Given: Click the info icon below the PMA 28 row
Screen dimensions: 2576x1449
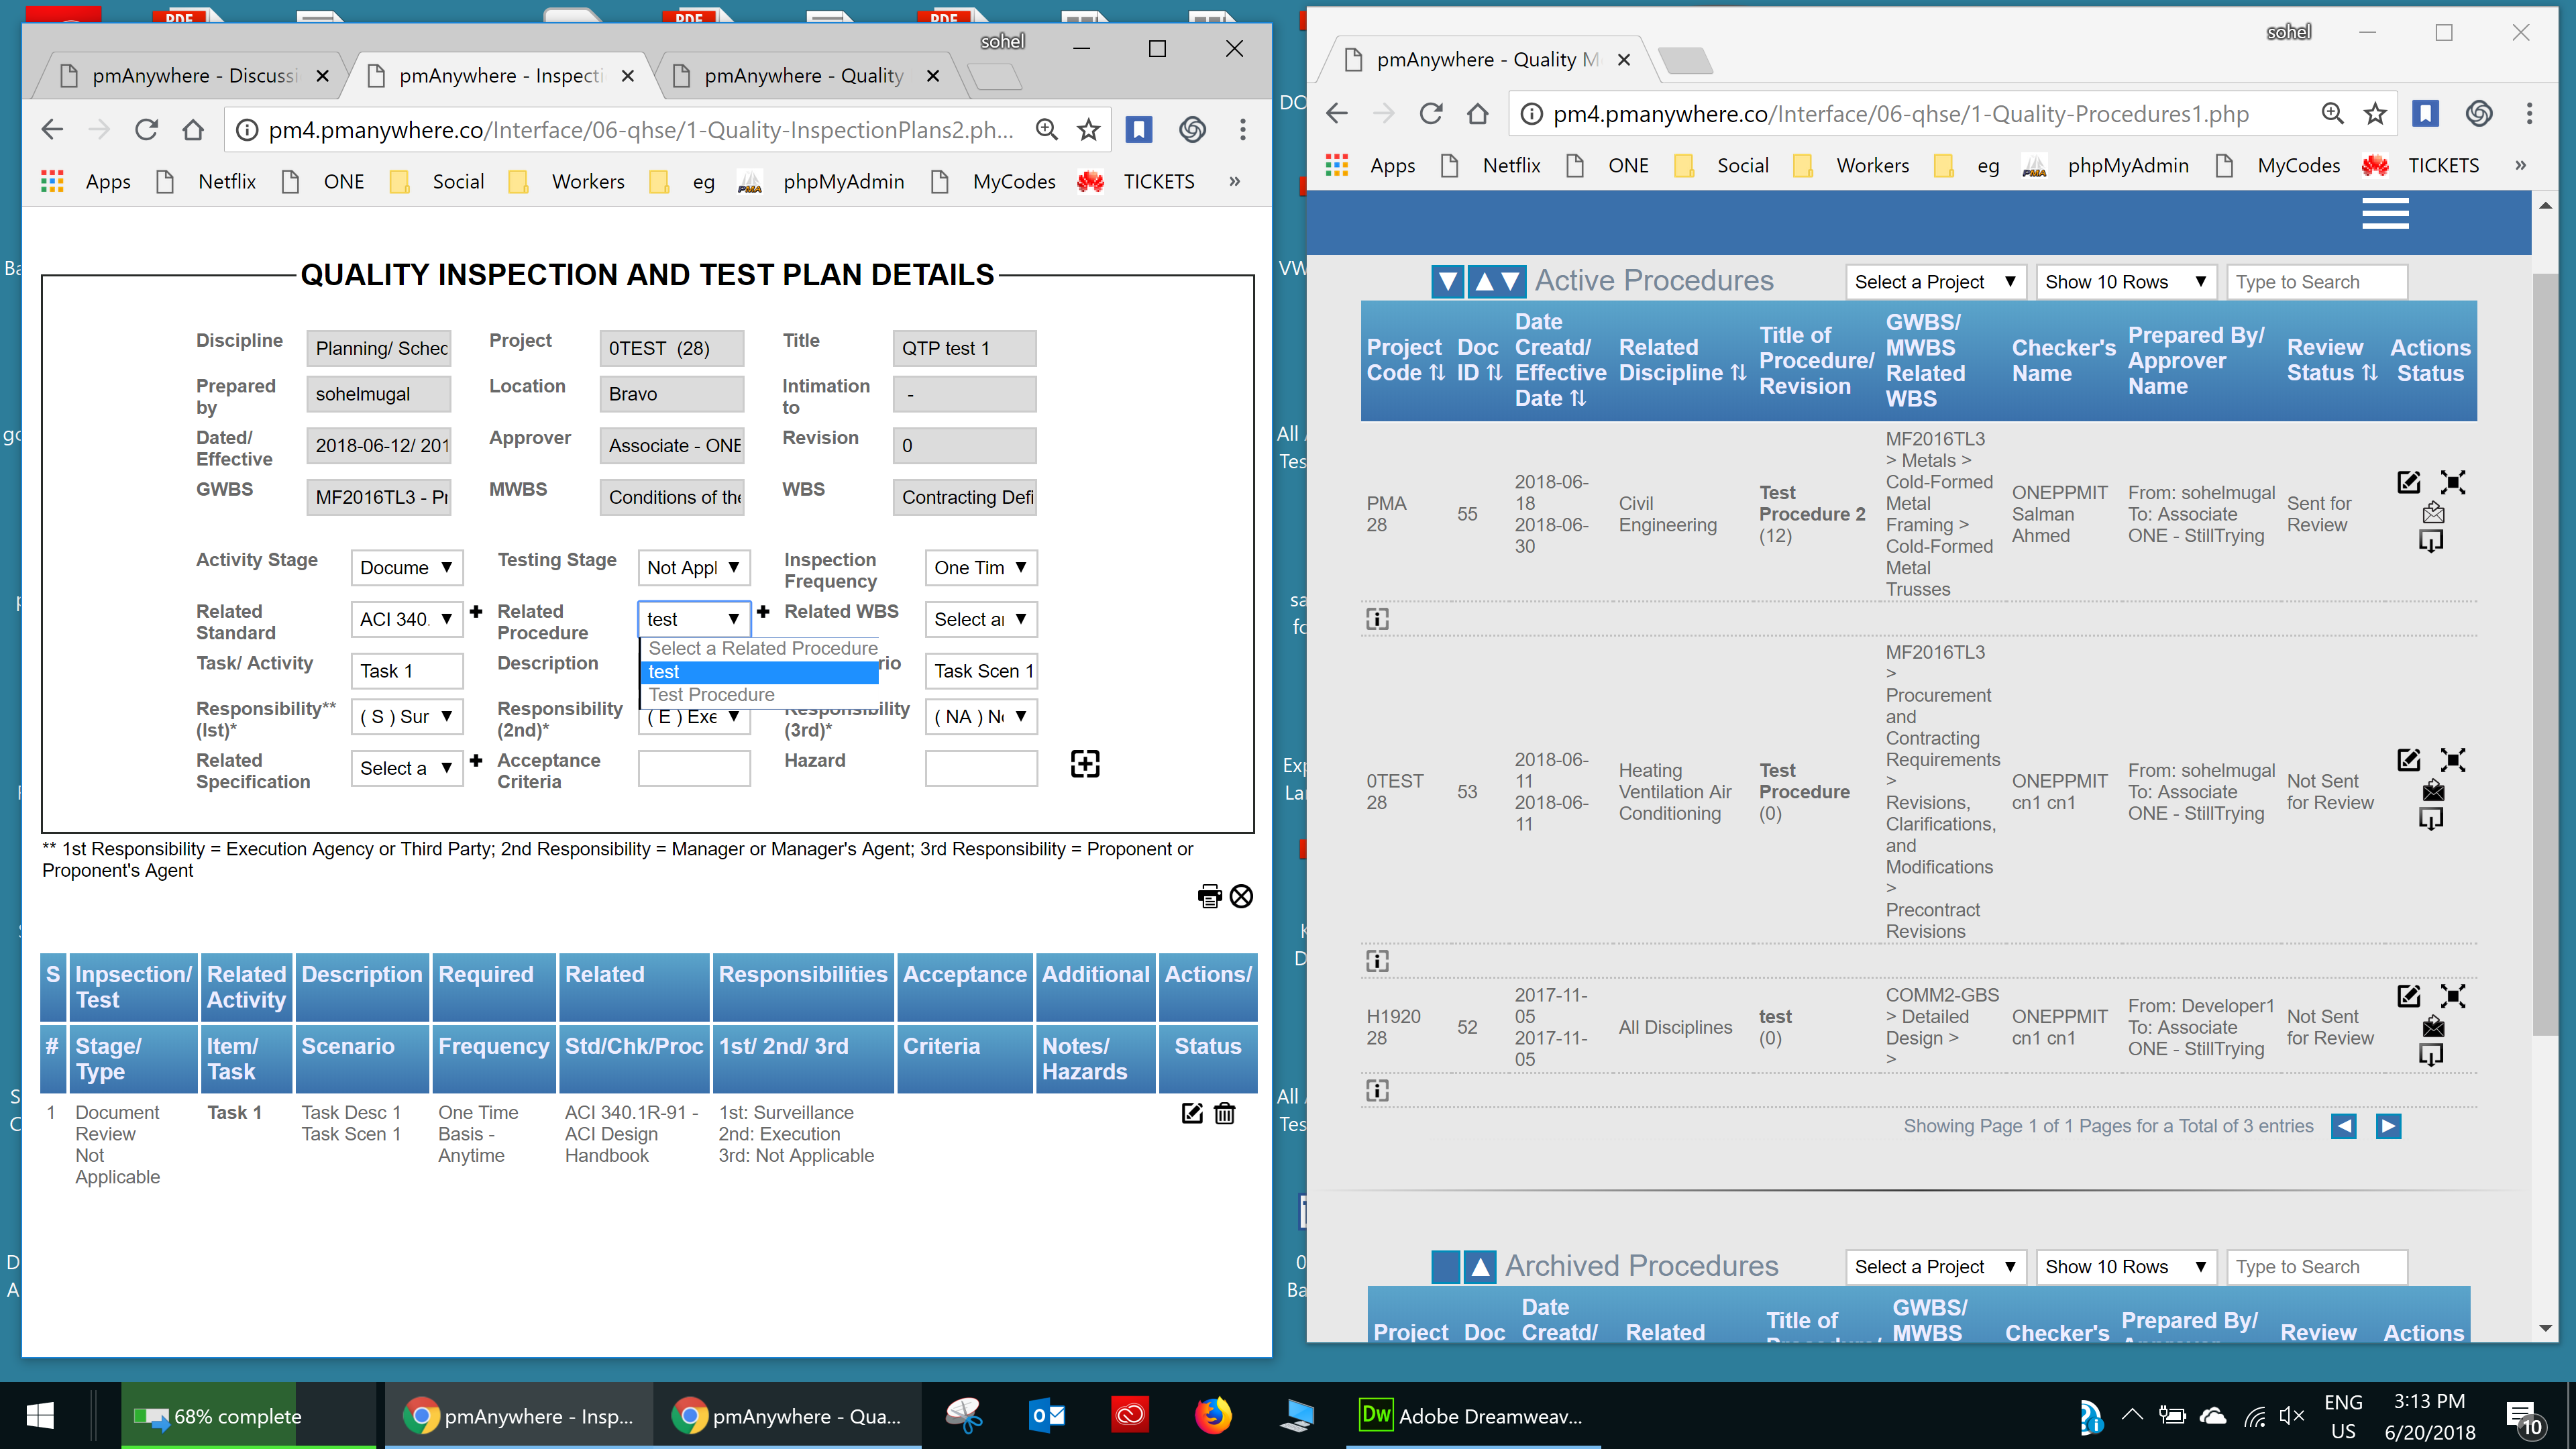Looking at the screenshot, I should (x=1377, y=619).
